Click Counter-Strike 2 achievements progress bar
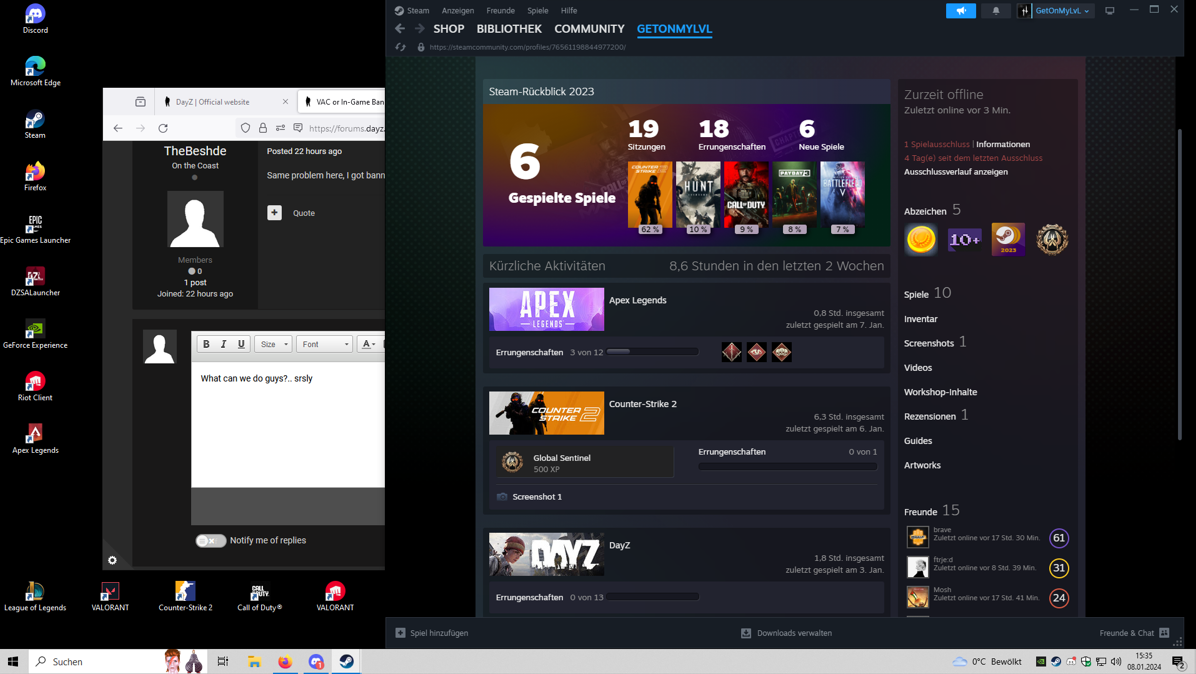 point(787,467)
